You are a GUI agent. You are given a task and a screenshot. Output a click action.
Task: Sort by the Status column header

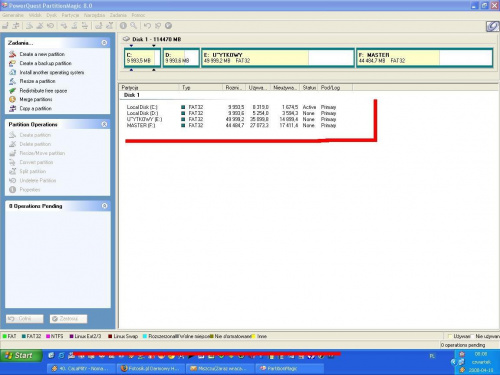coord(309,88)
